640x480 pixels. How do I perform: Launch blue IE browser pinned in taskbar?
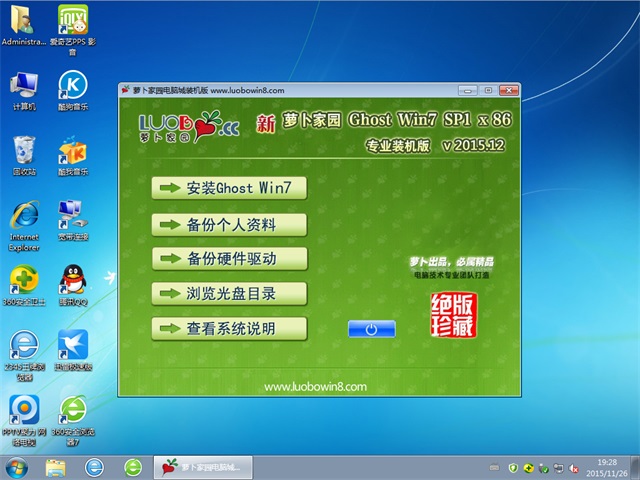coord(94,468)
